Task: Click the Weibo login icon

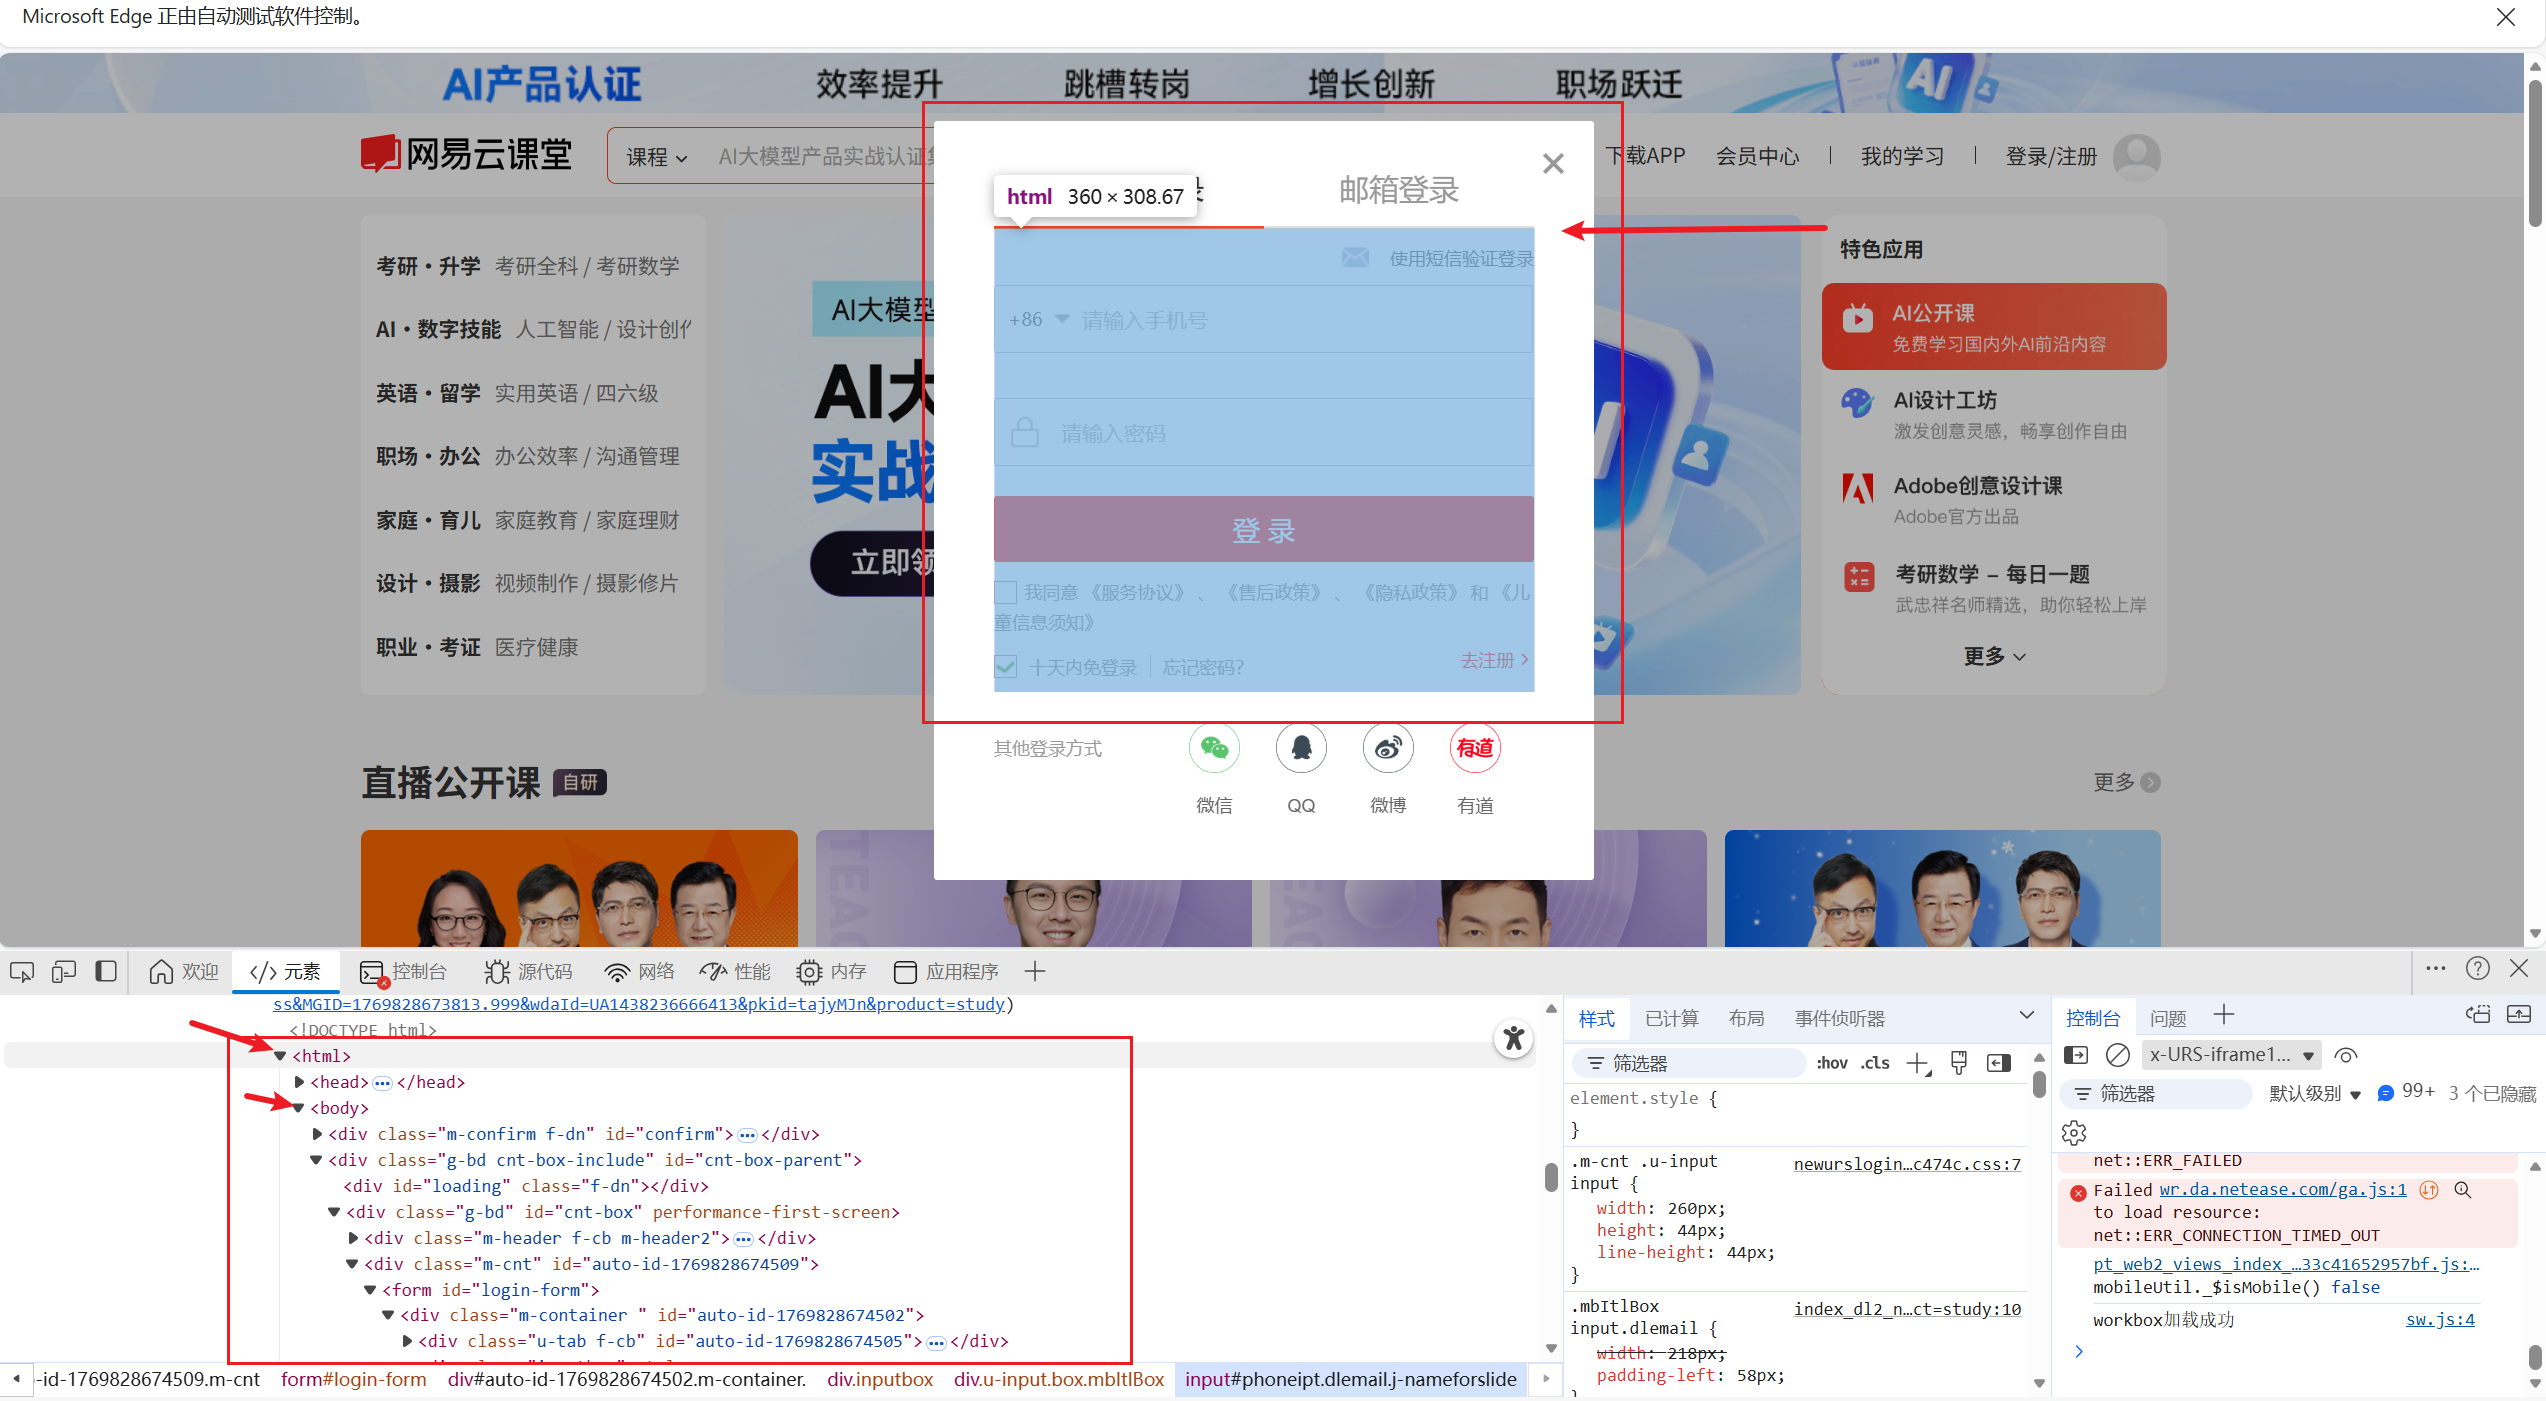Action: click(x=1388, y=748)
